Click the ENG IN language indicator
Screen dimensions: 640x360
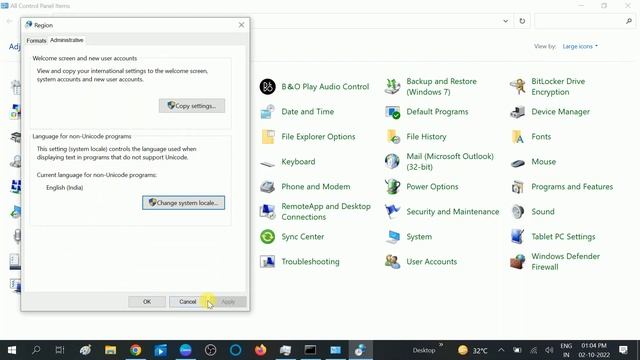point(566,350)
